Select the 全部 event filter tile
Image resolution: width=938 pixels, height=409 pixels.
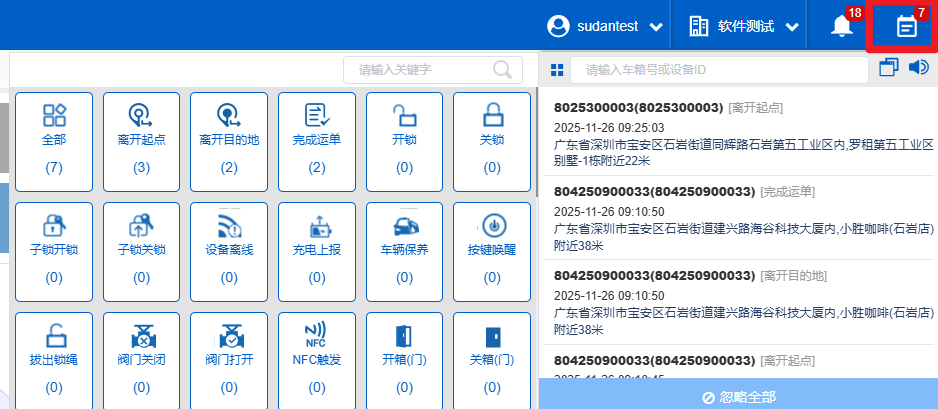54,138
